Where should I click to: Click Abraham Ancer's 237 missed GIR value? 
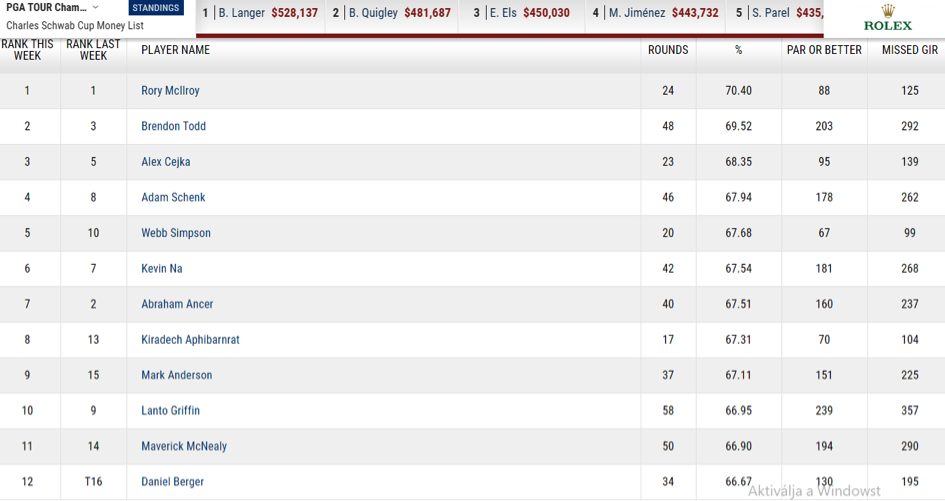(910, 304)
